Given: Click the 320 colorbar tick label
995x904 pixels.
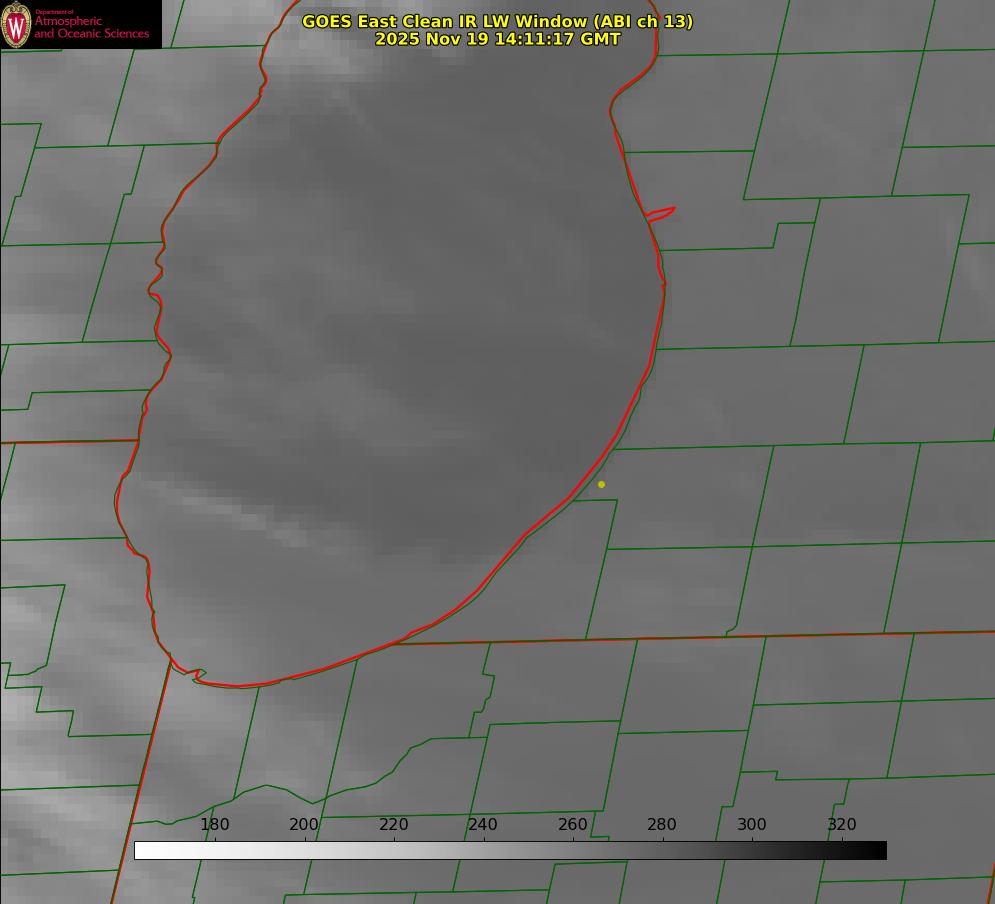Looking at the screenshot, I should pyautogui.click(x=842, y=825).
